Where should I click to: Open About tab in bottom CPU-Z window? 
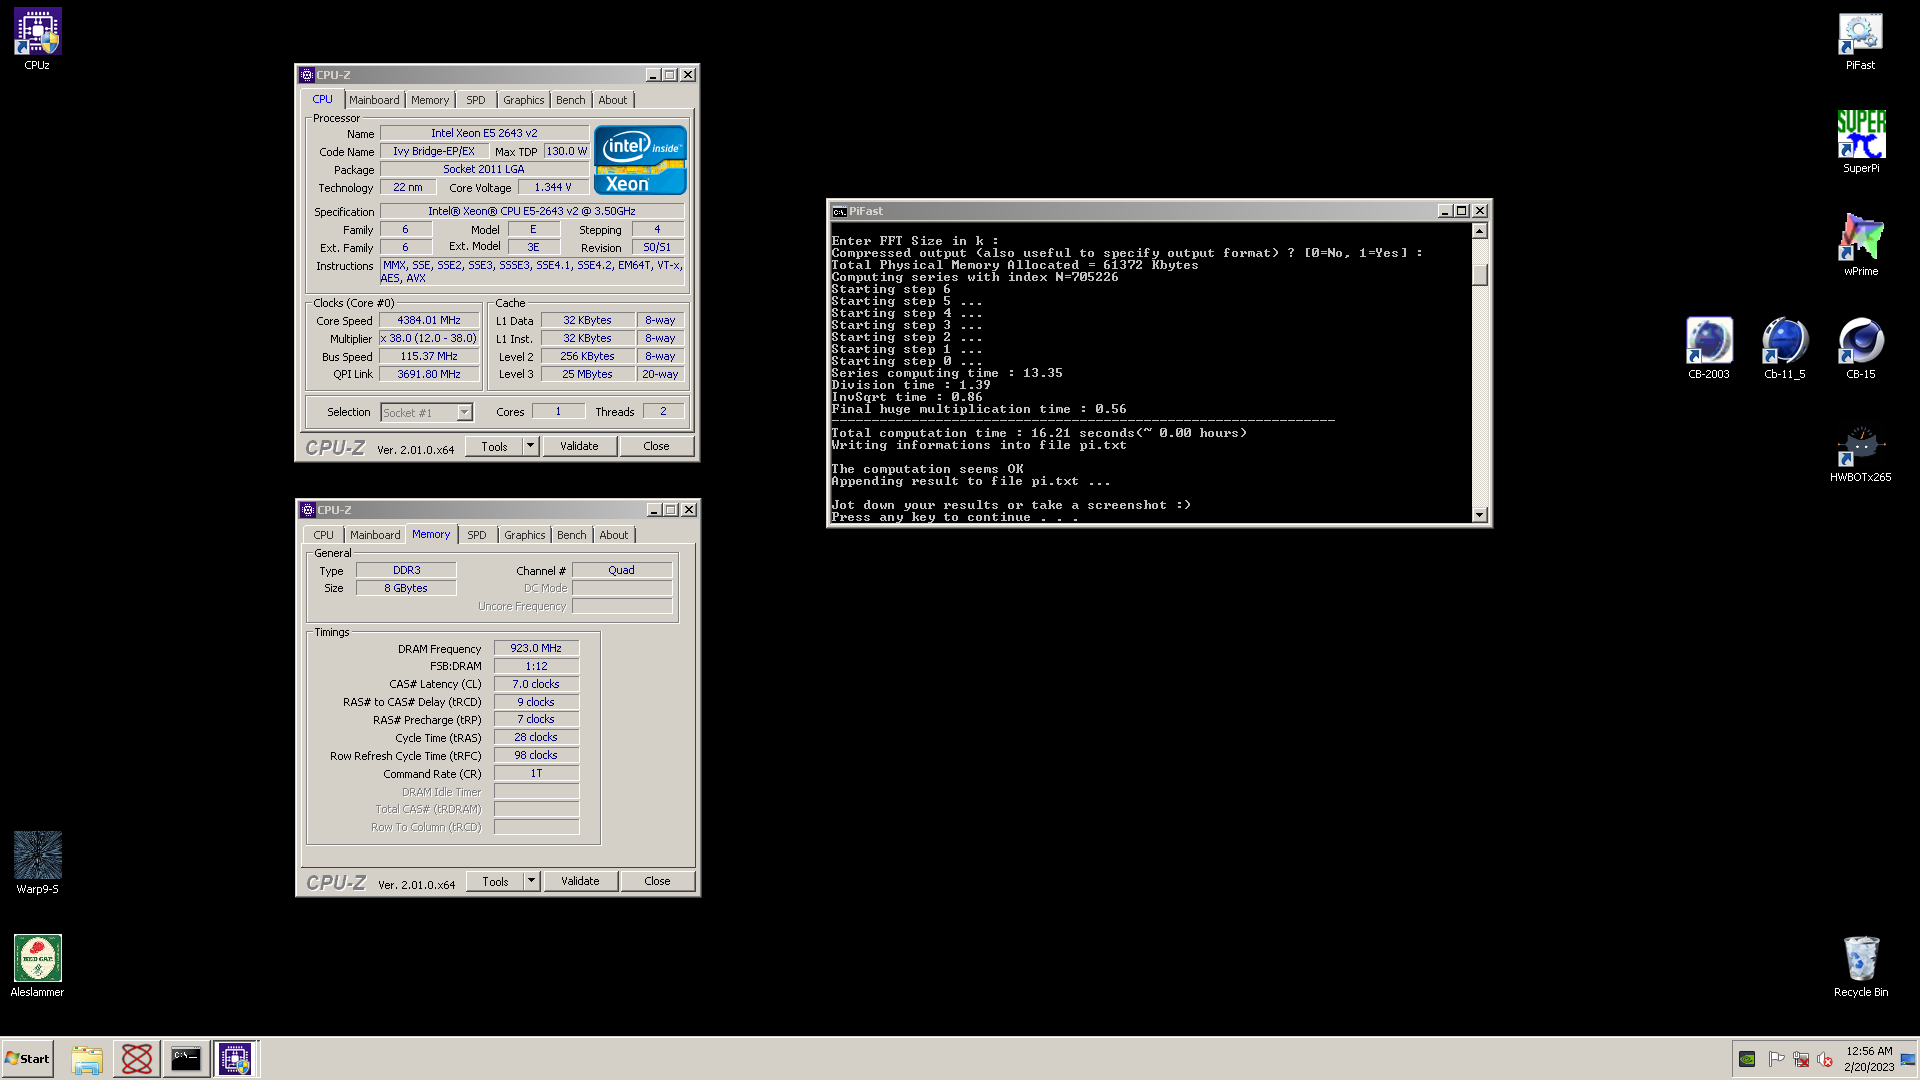(614, 535)
